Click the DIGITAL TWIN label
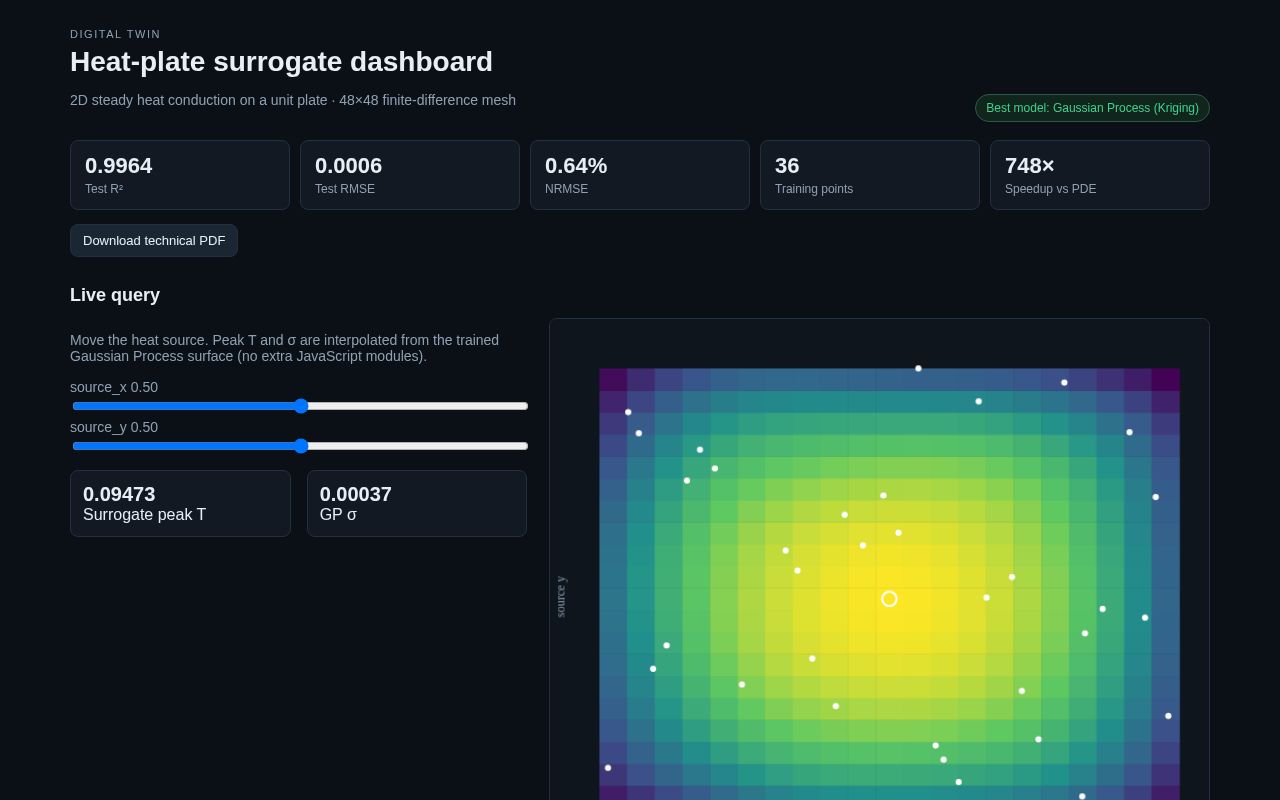1280x800 pixels. coord(115,34)
